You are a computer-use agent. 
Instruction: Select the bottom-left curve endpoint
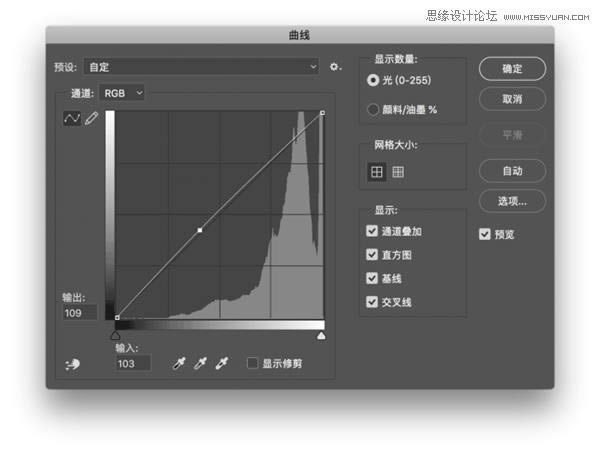click(117, 317)
